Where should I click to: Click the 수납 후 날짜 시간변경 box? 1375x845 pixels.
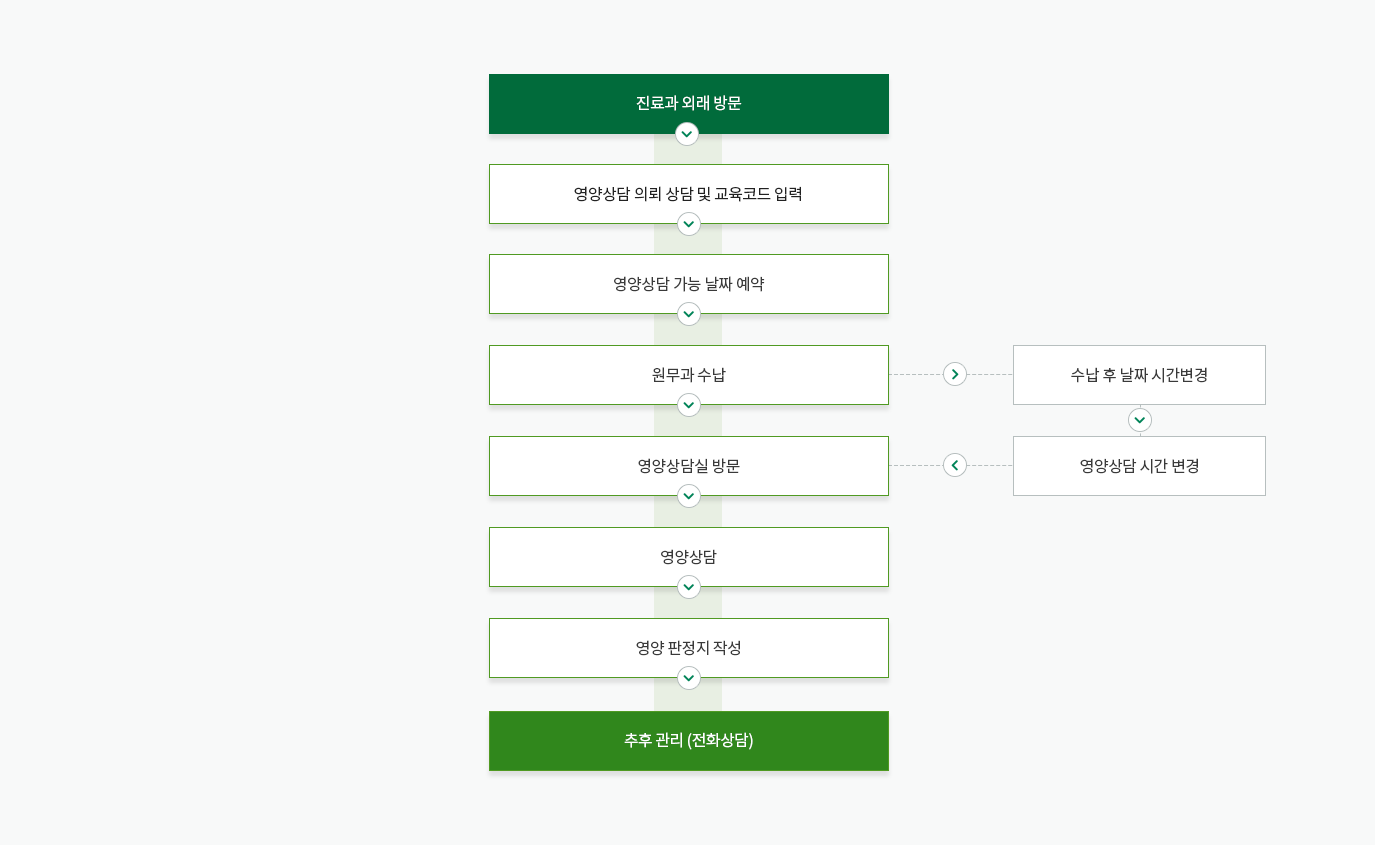[x=1139, y=374]
